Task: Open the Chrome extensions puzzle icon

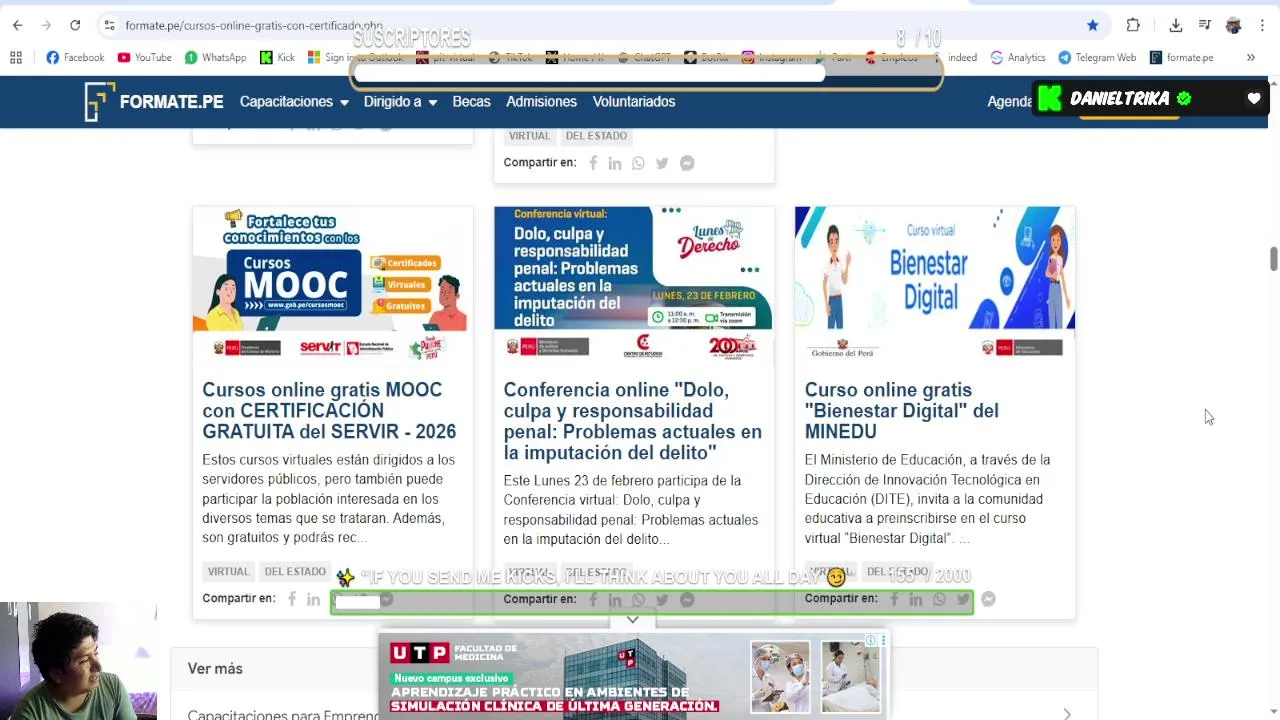Action: point(1133,25)
